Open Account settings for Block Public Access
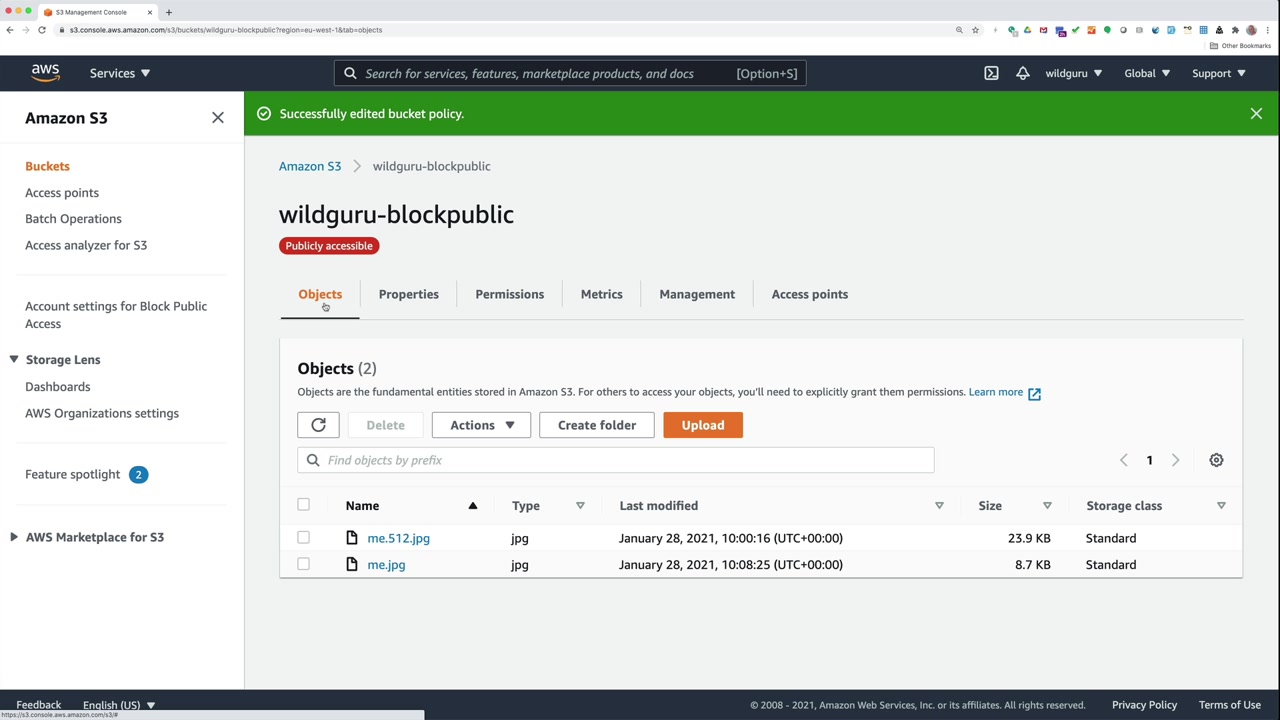Image resolution: width=1280 pixels, height=720 pixels. tap(116, 315)
